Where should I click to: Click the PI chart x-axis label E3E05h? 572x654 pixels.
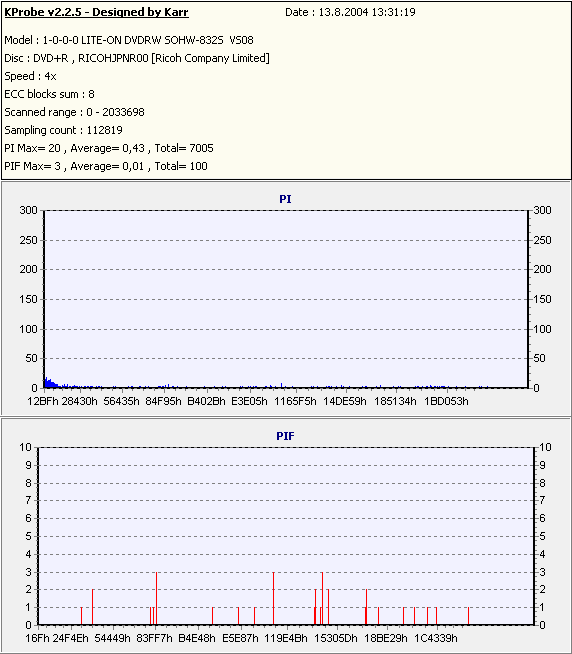tap(249, 401)
